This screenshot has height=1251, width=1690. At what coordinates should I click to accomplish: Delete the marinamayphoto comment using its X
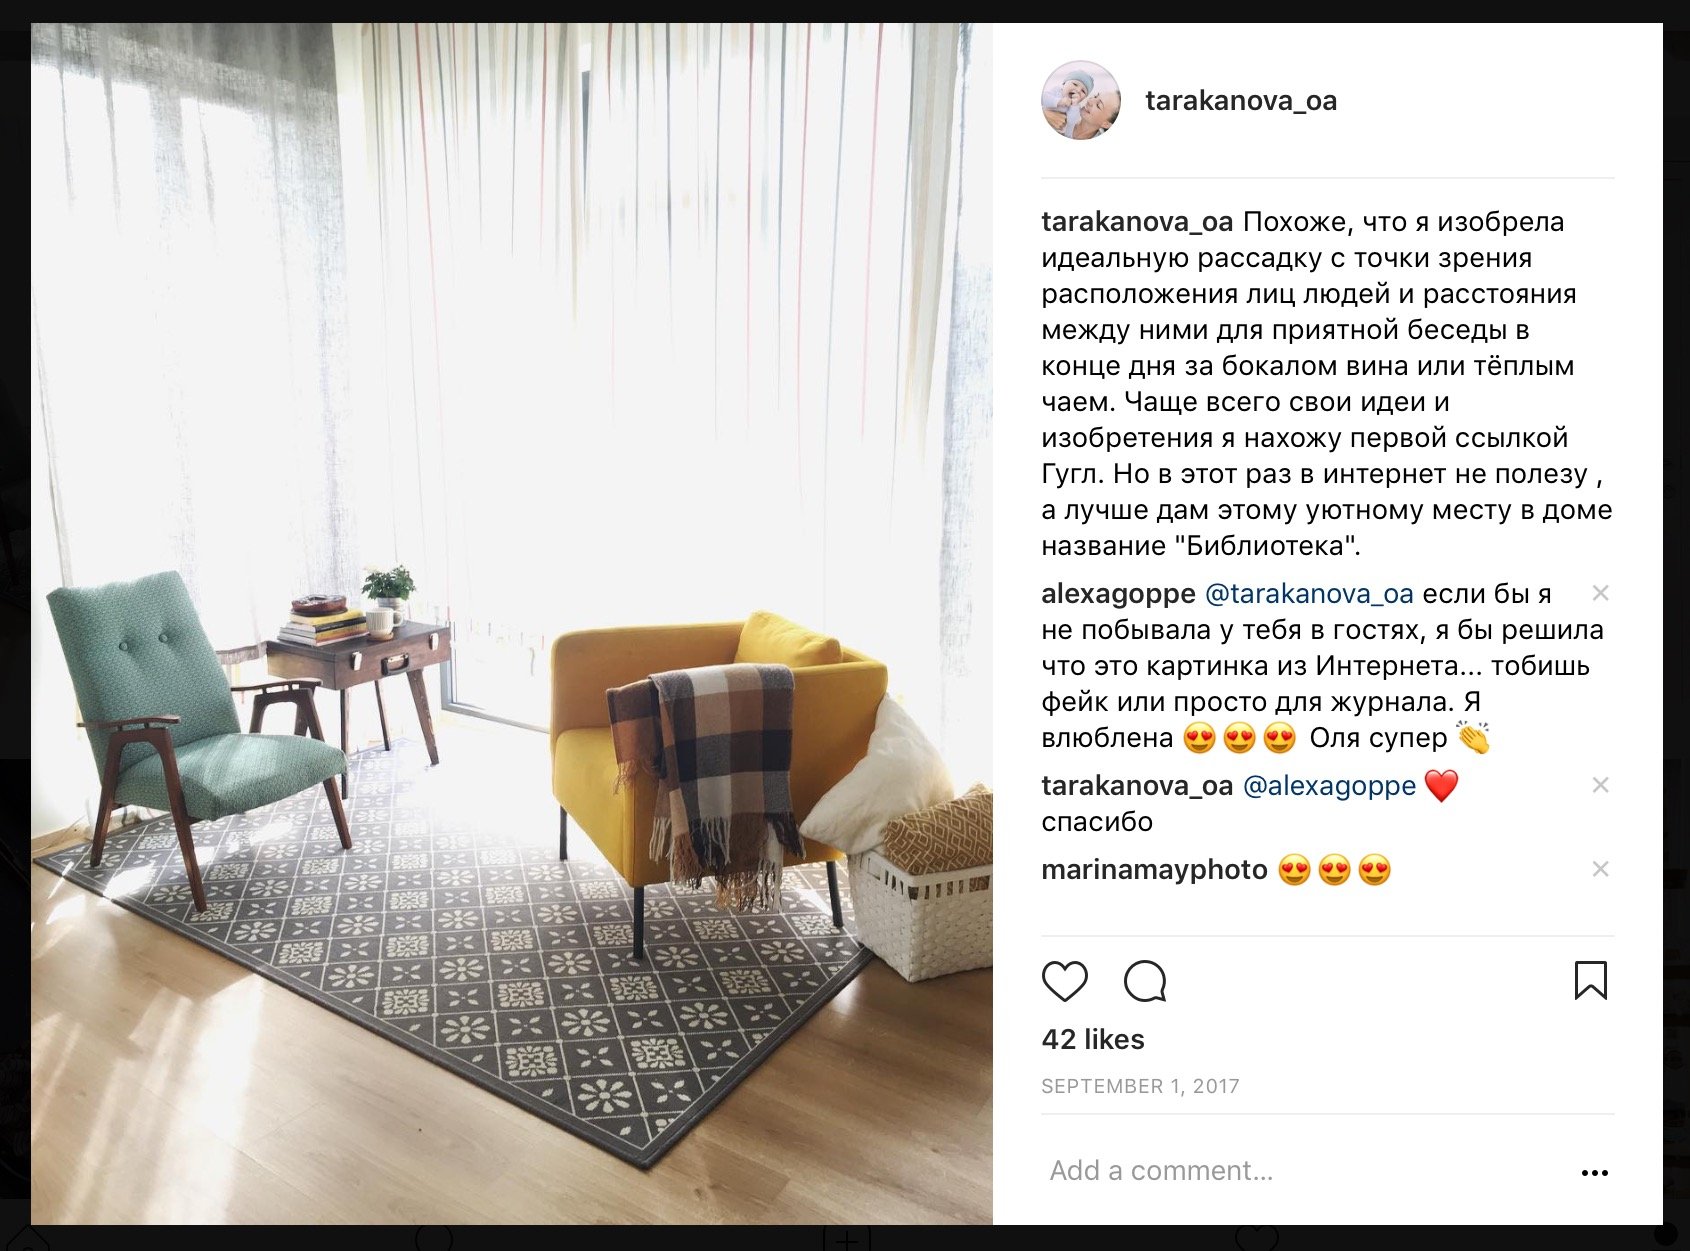point(1600,869)
